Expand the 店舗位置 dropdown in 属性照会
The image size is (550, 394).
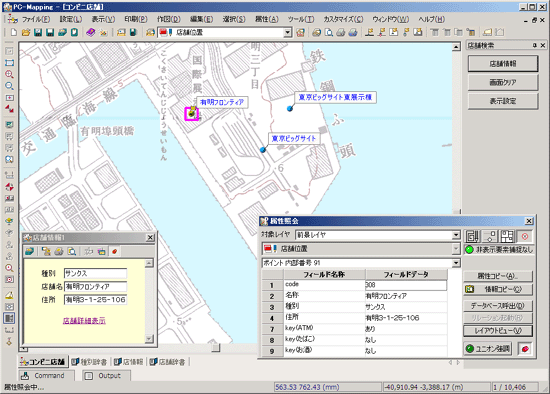(x=456, y=249)
